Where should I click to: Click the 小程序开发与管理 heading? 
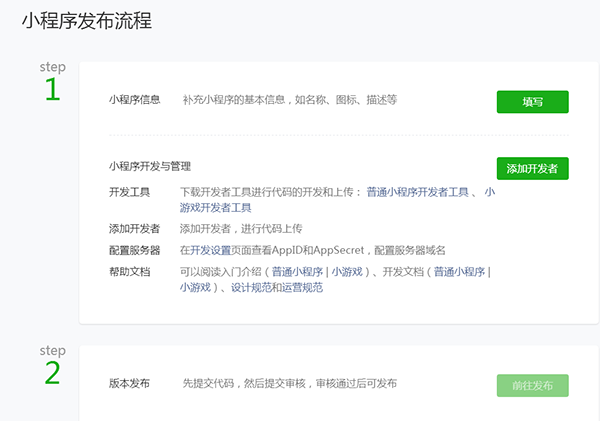[150, 166]
